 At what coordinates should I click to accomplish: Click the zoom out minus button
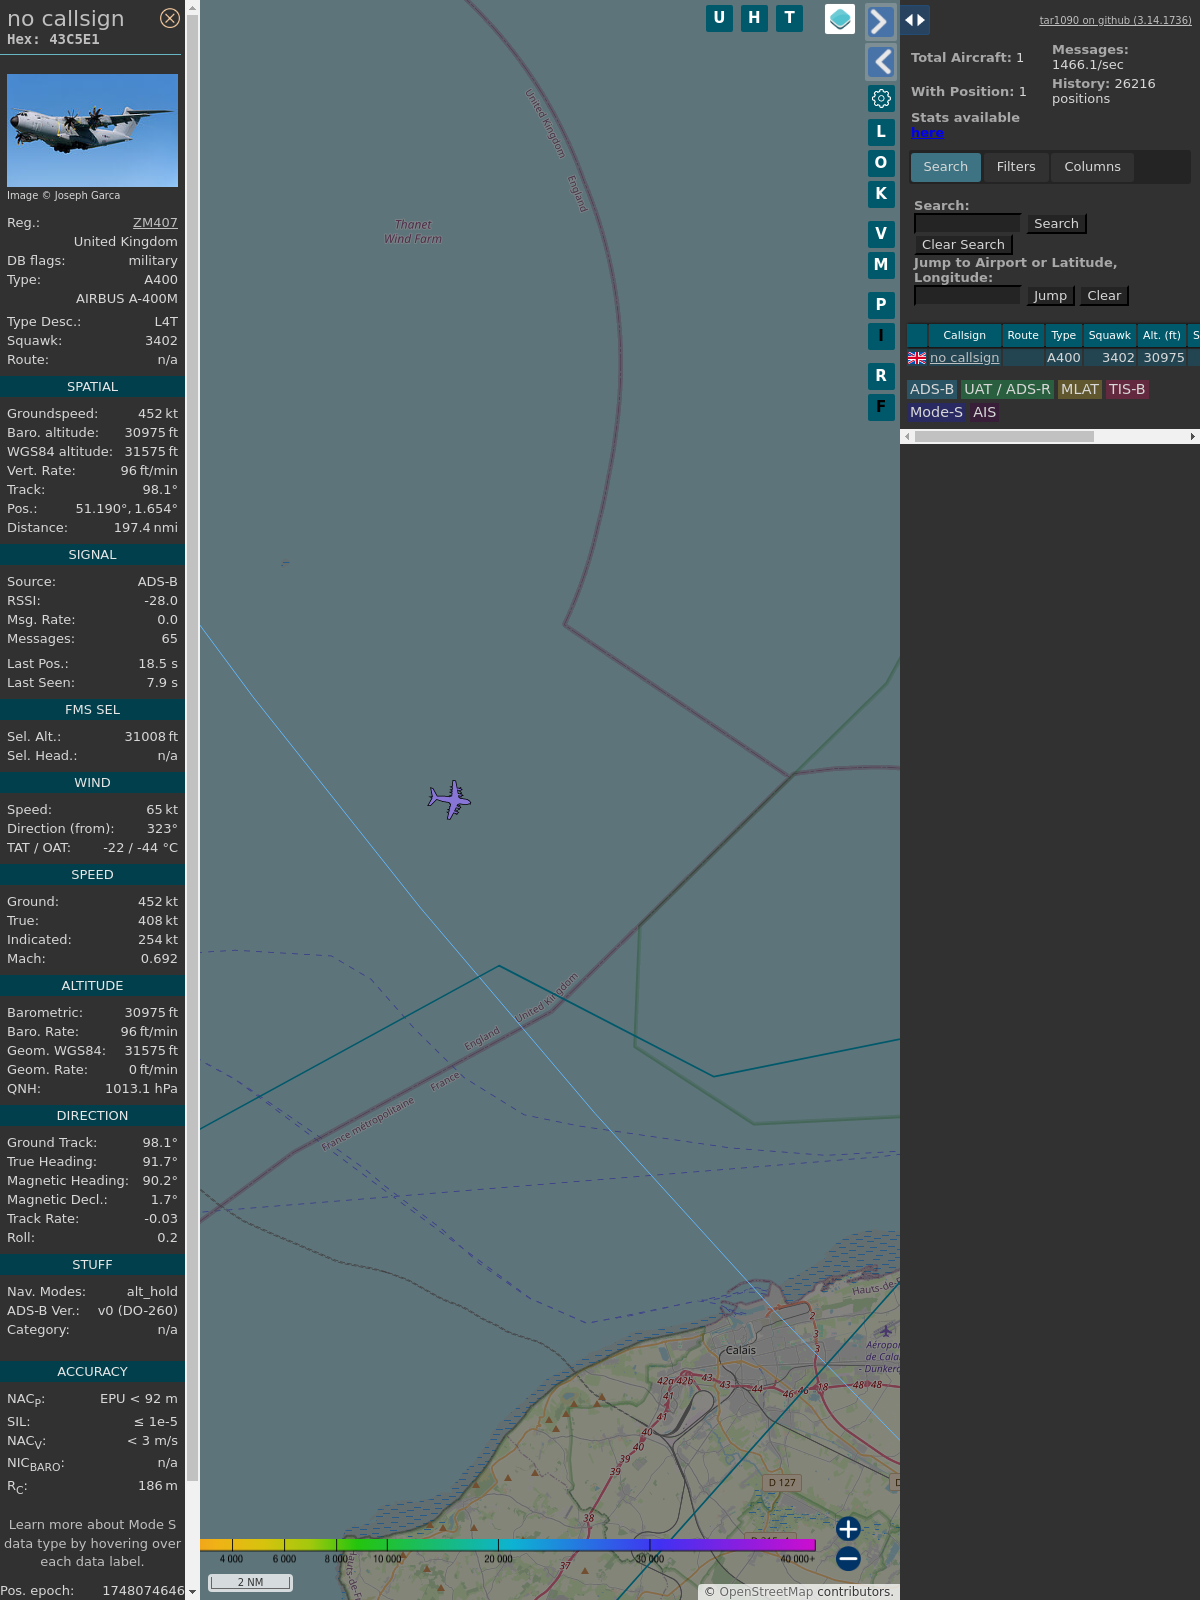tap(848, 1558)
